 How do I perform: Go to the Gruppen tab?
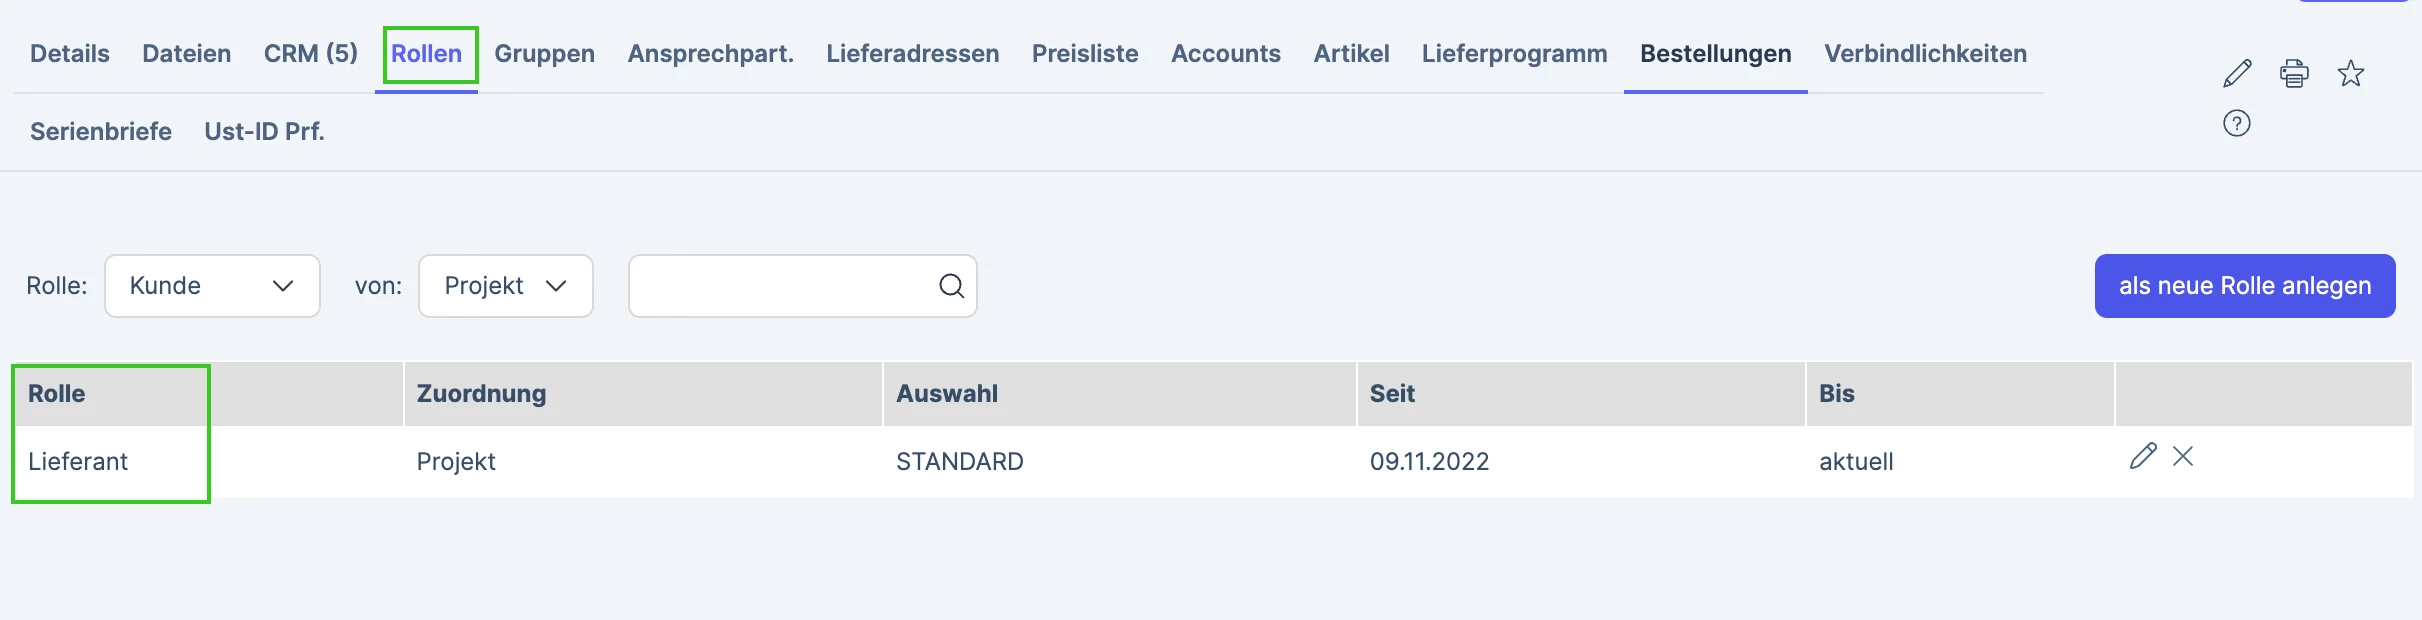point(545,54)
